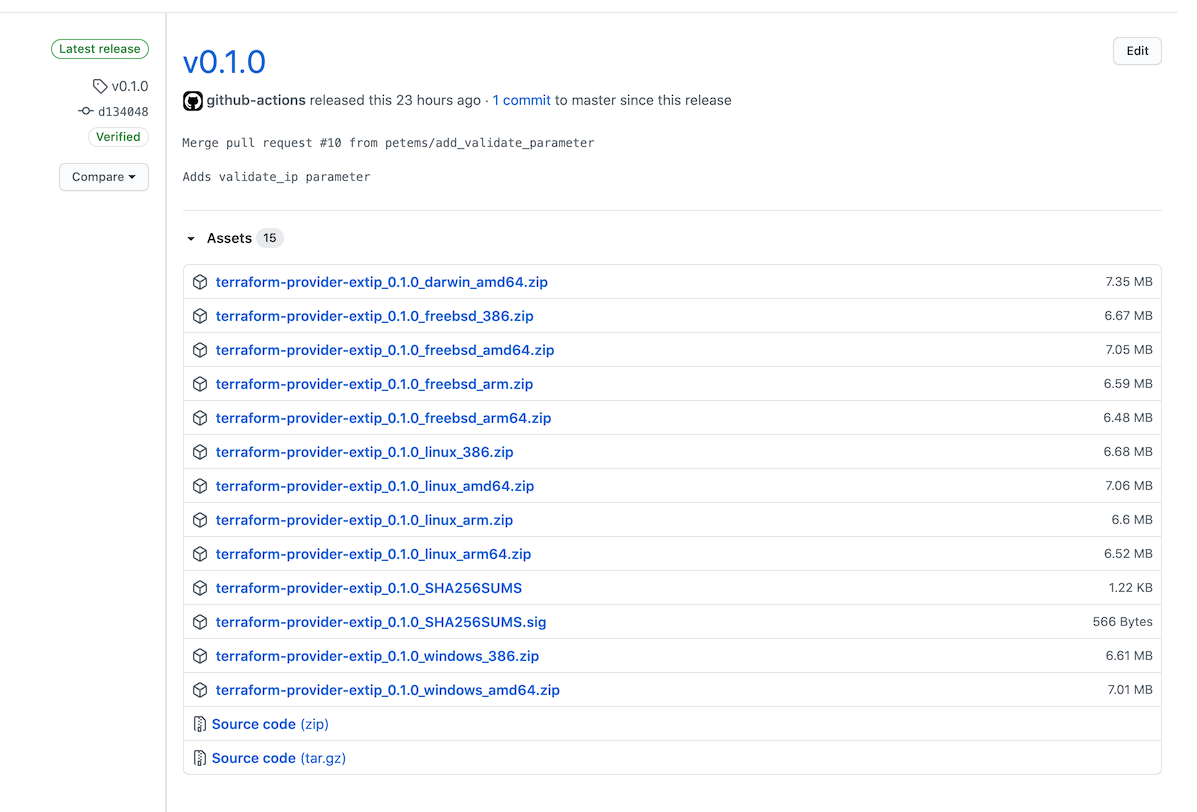Screen dimensions: 1197x812
Task: Click the package icon for darwin_amd64.zip
Action: [x=200, y=282]
